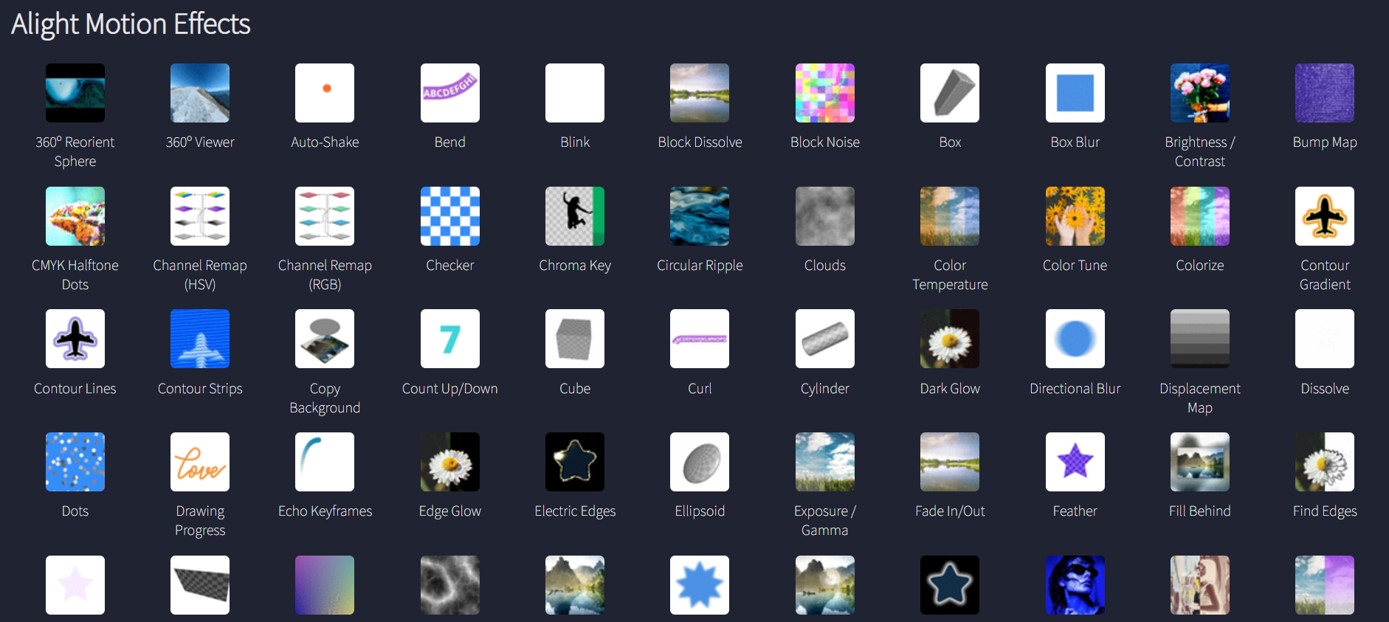Open the Drawing Progress 'love' icon

(x=200, y=462)
